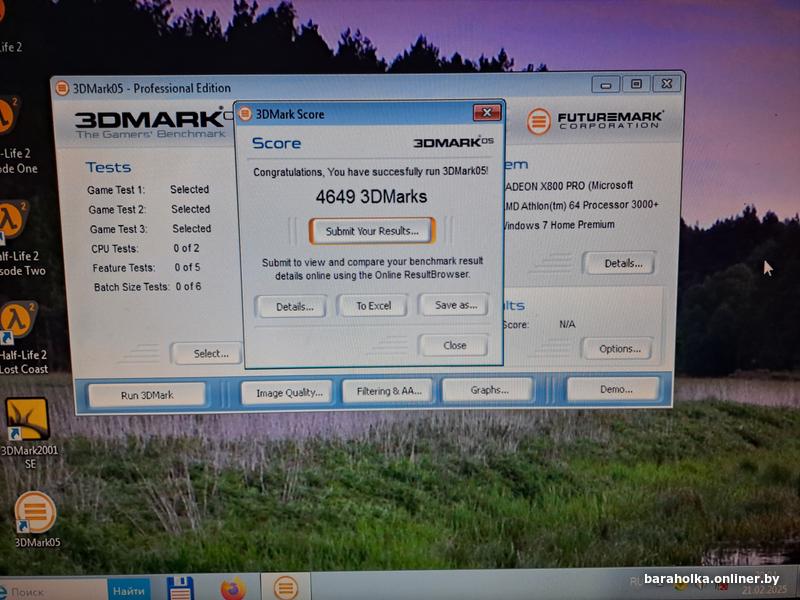Click the 3DMark Score dialog title icon

coord(245,114)
